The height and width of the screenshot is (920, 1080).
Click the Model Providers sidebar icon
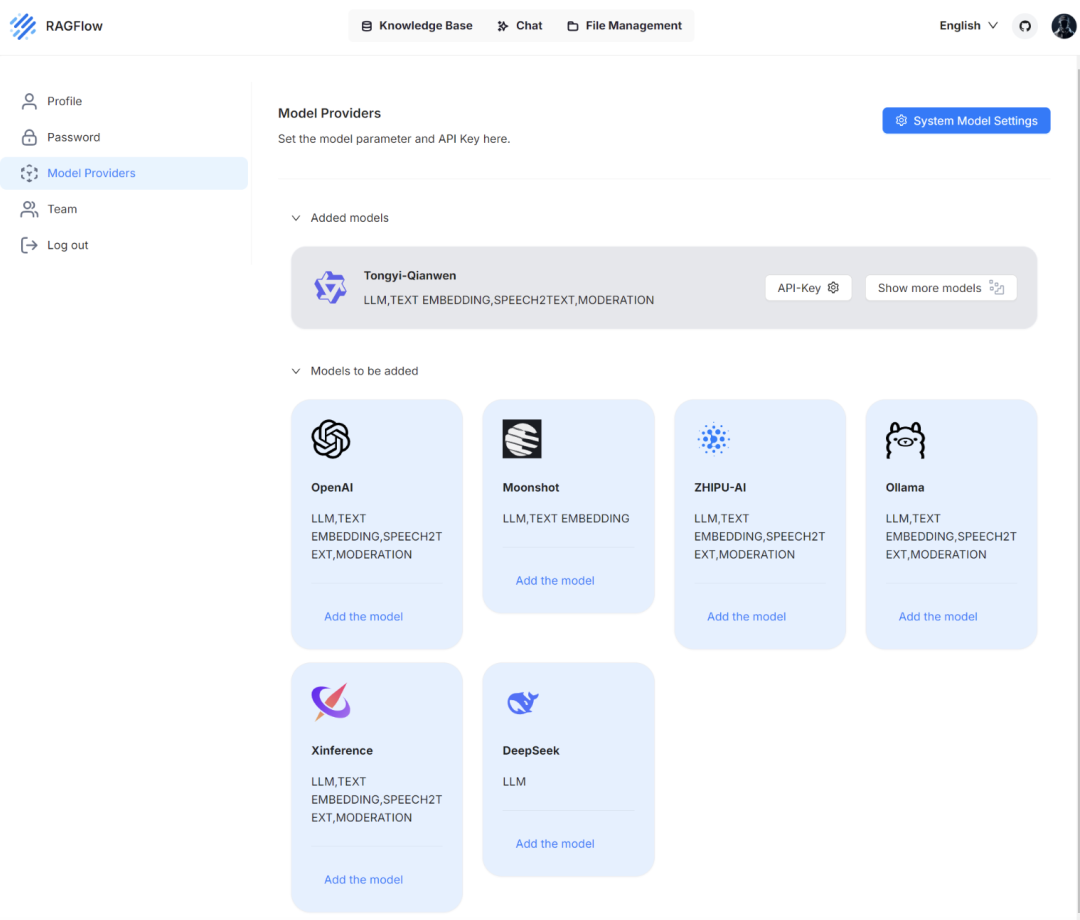click(x=29, y=173)
